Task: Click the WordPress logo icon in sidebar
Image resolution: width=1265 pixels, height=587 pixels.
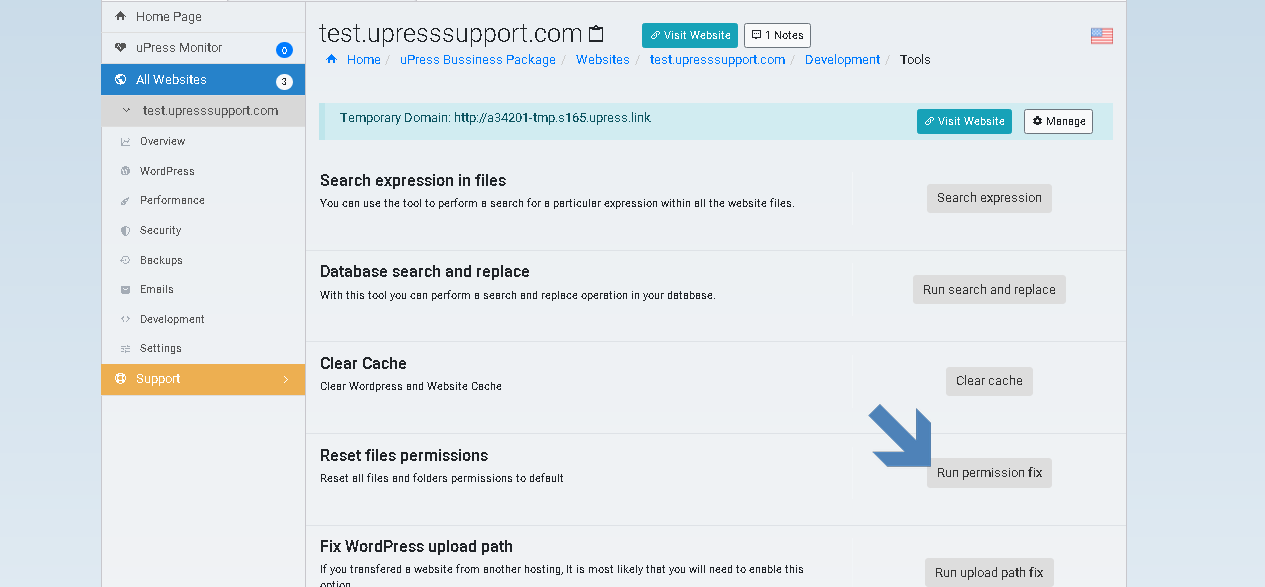Action: tap(125, 171)
